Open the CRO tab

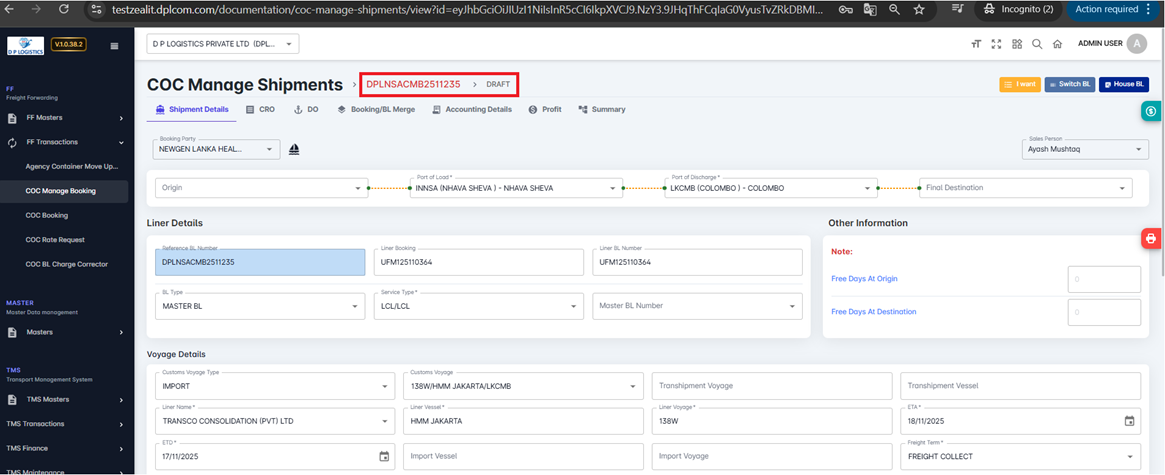261,109
